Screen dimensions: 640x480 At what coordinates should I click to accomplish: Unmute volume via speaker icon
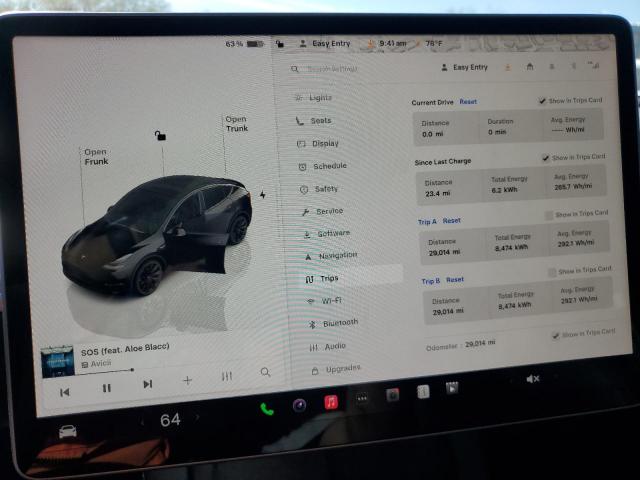tap(533, 379)
